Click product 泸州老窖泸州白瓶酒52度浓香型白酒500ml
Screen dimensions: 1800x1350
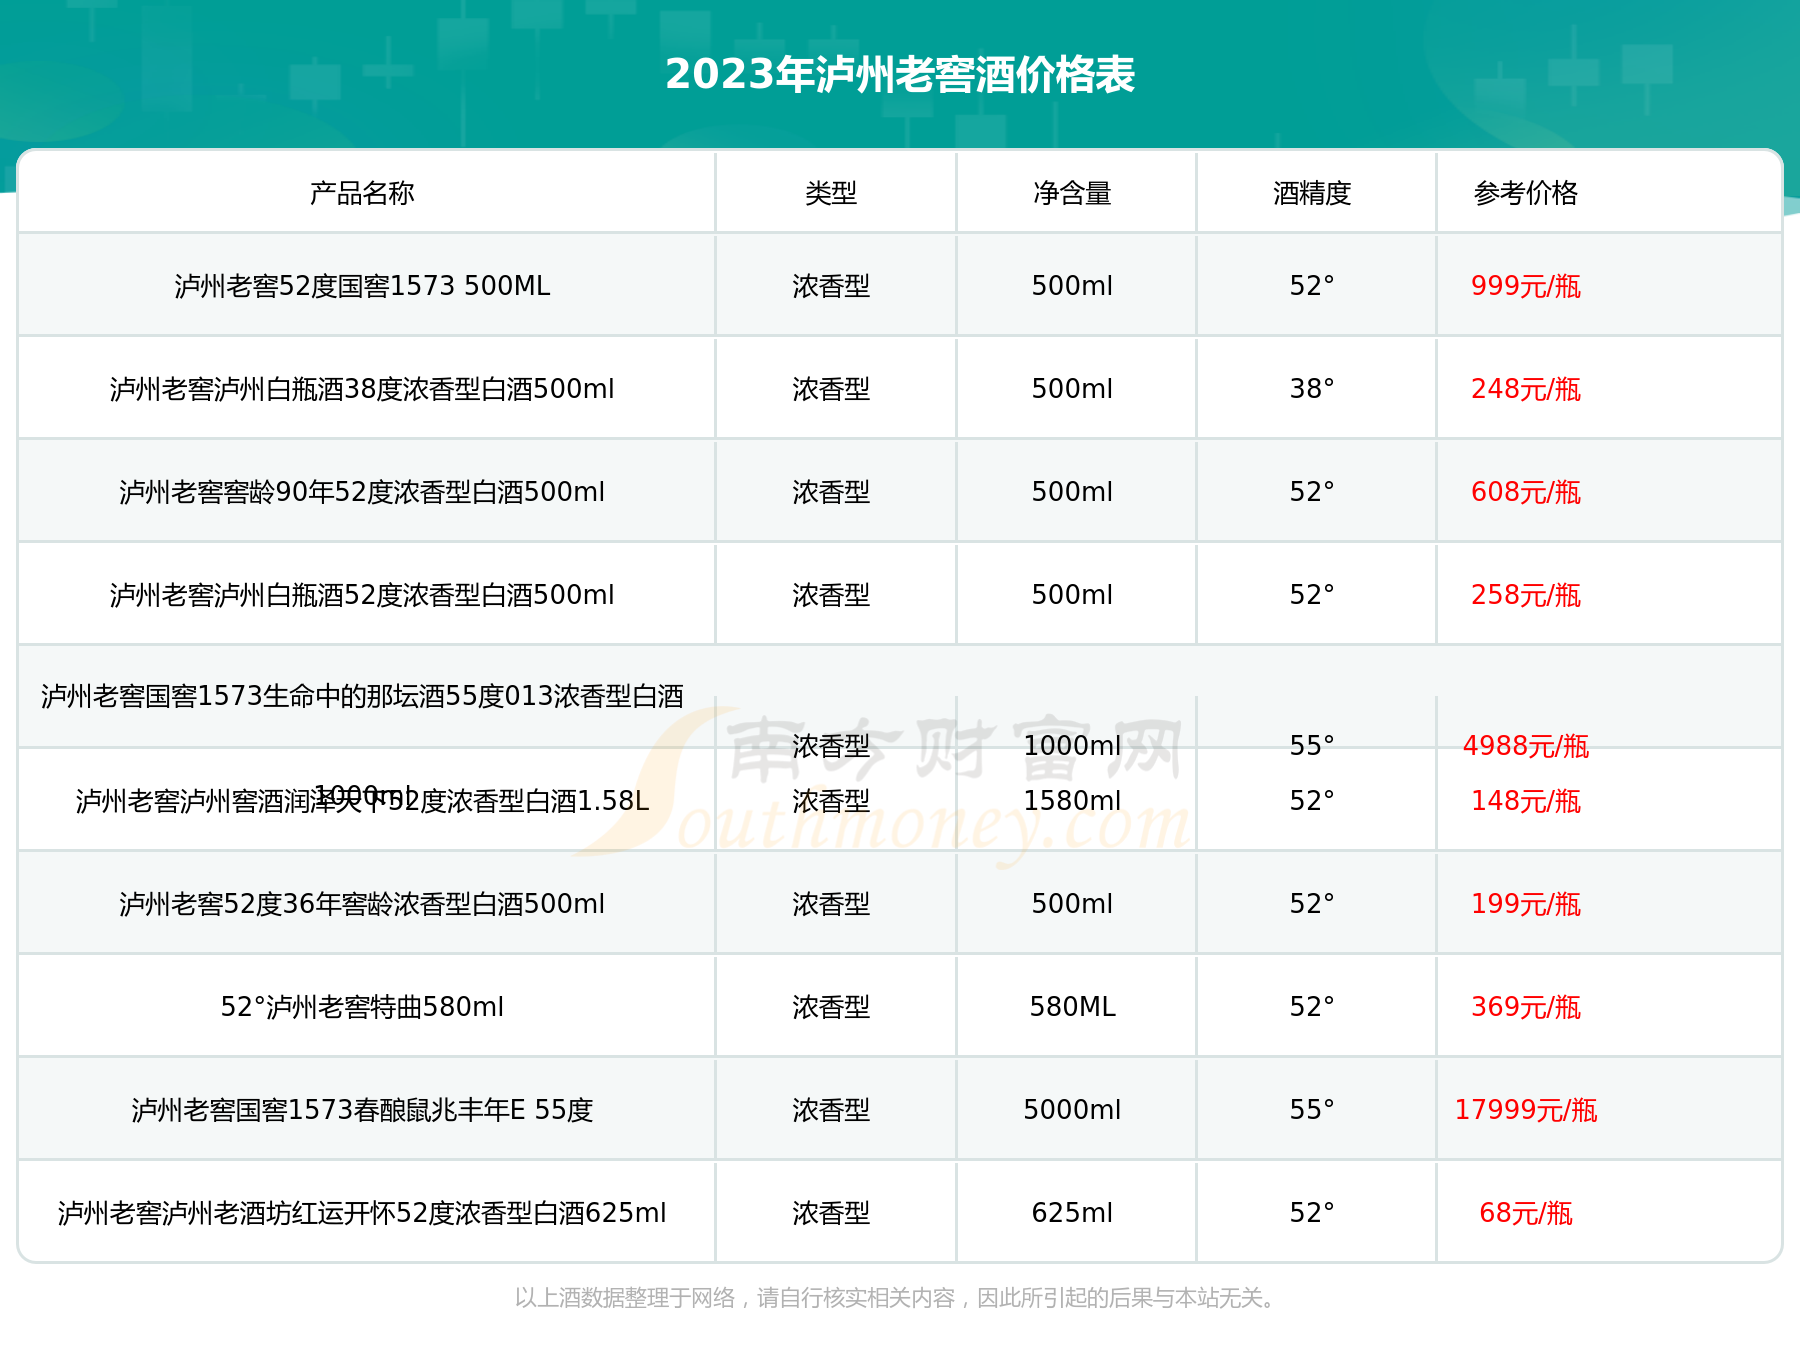362,595
